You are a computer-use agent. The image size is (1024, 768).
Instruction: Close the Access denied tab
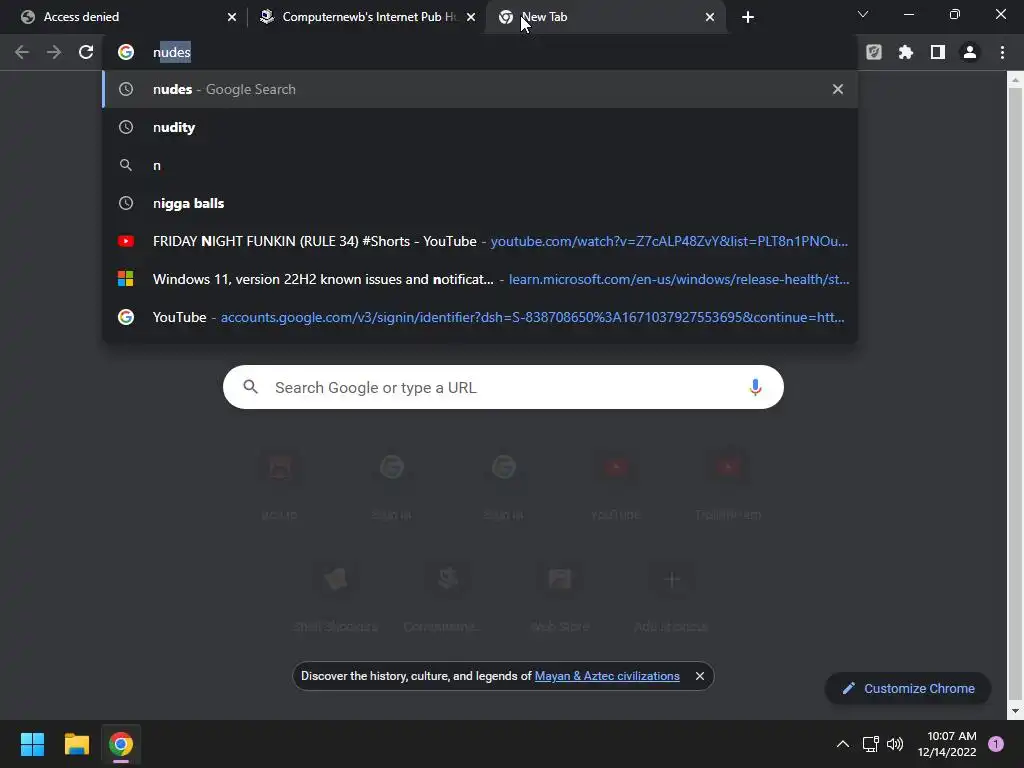click(x=232, y=17)
